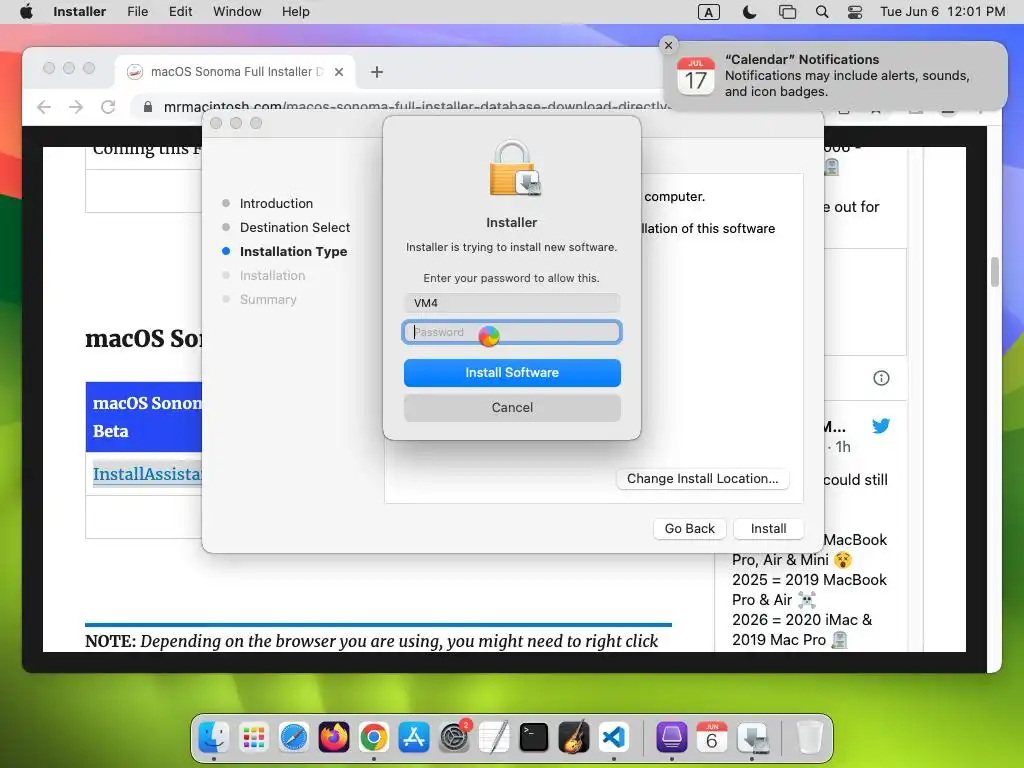Open the Window menu
Screen dimensions: 1024x768
[237, 12]
